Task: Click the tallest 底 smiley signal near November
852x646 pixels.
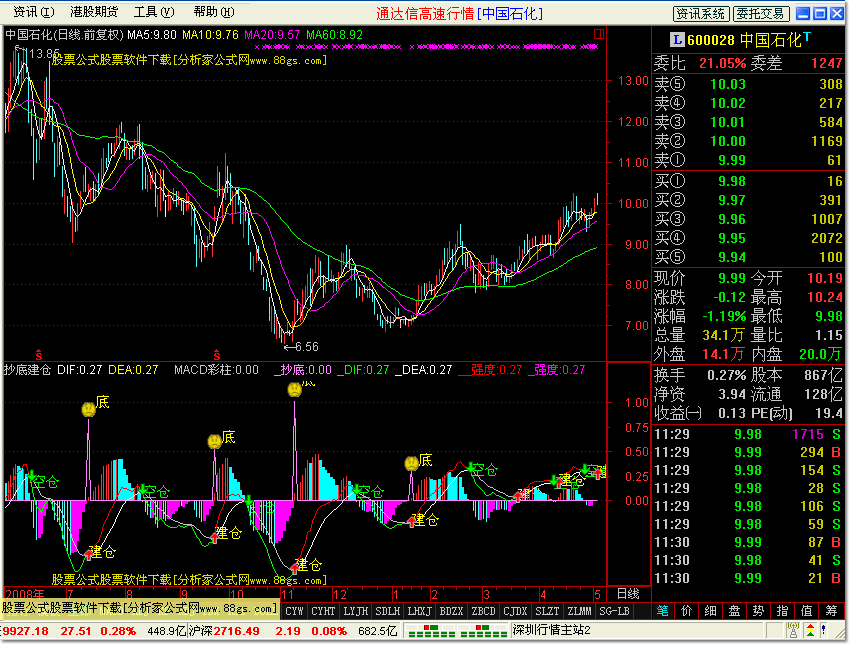Action: 295,389
